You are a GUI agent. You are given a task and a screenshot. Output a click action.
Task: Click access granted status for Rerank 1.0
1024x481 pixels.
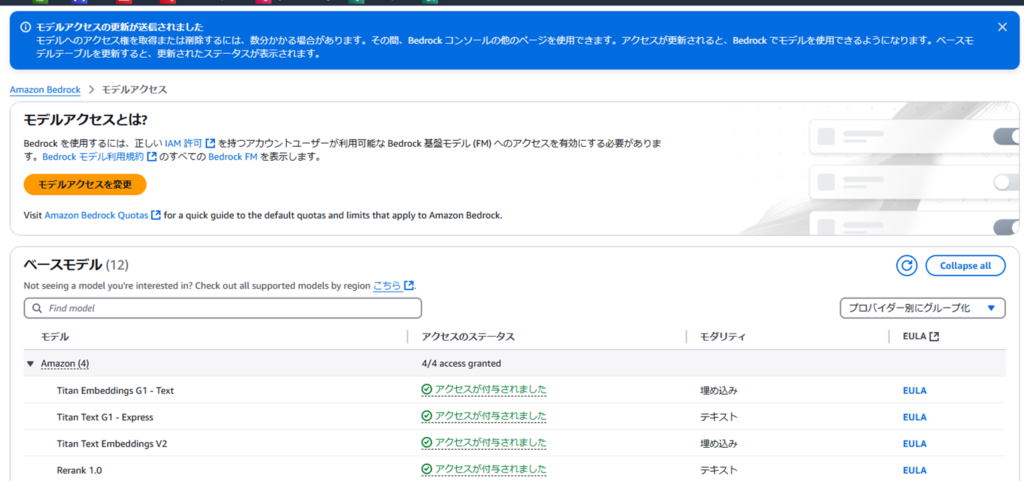click(x=484, y=469)
